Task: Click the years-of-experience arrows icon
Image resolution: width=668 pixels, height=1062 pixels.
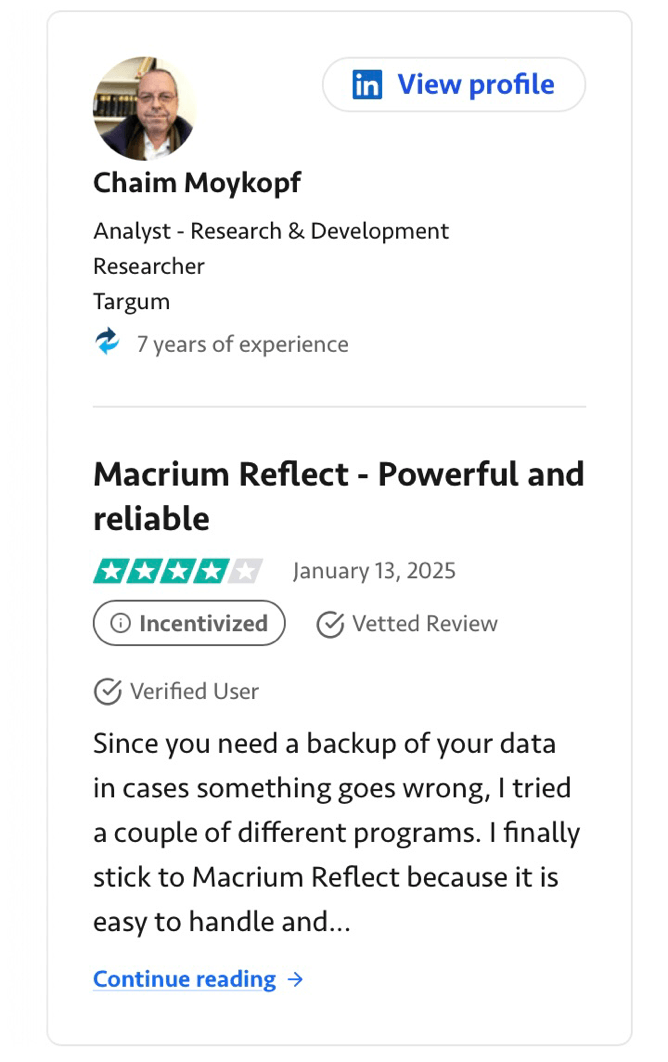Action: [x=107, y=343]
